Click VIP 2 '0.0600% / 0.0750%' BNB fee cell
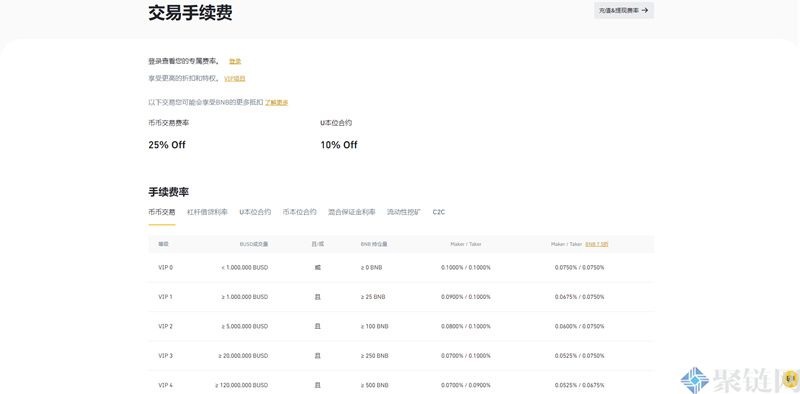 (580, 327)
